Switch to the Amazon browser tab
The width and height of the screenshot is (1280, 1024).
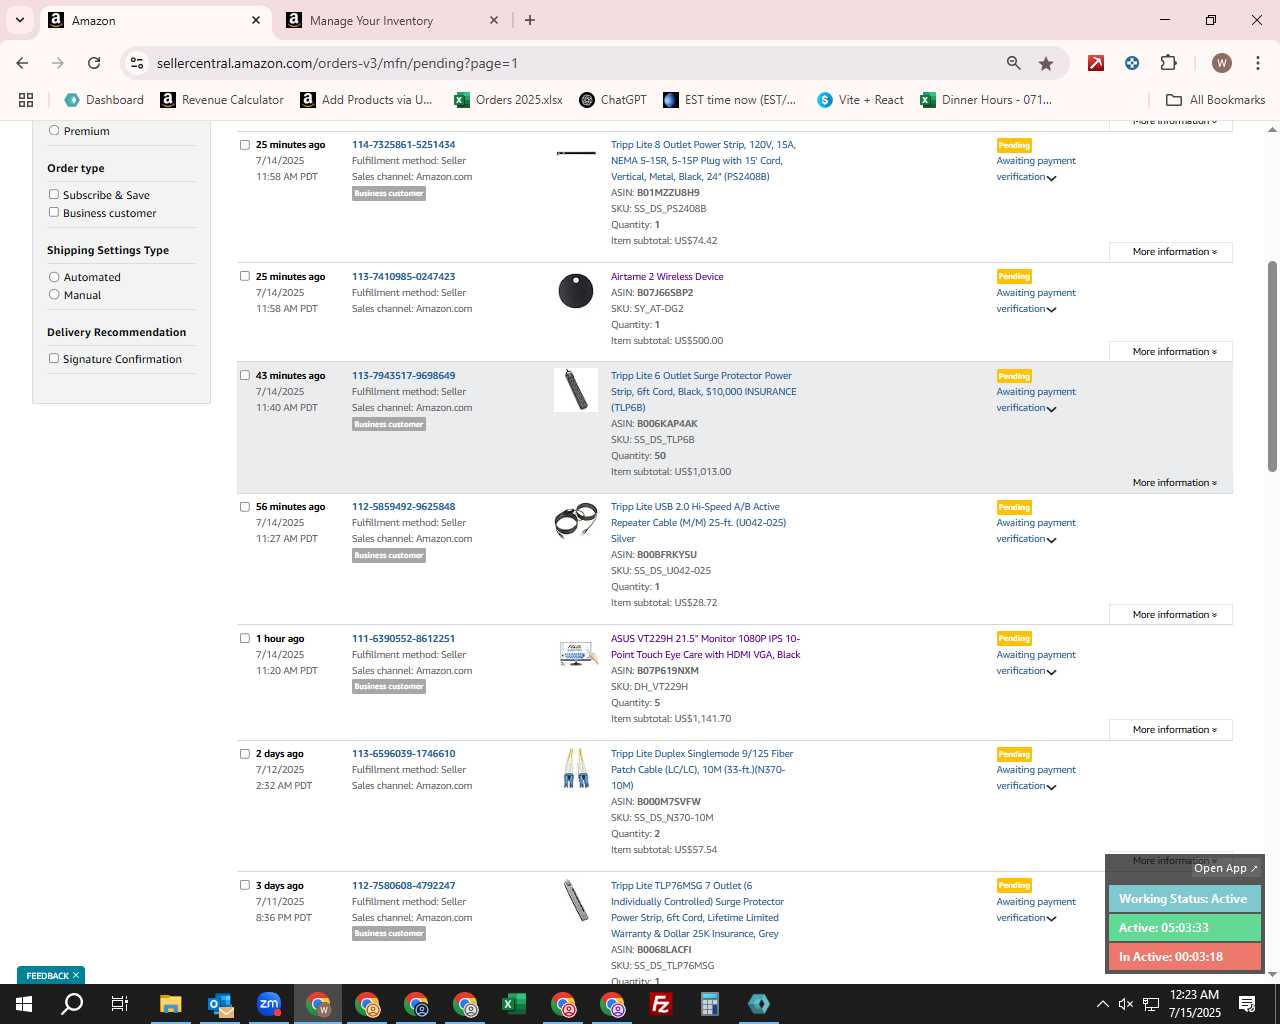click(155, 20)
